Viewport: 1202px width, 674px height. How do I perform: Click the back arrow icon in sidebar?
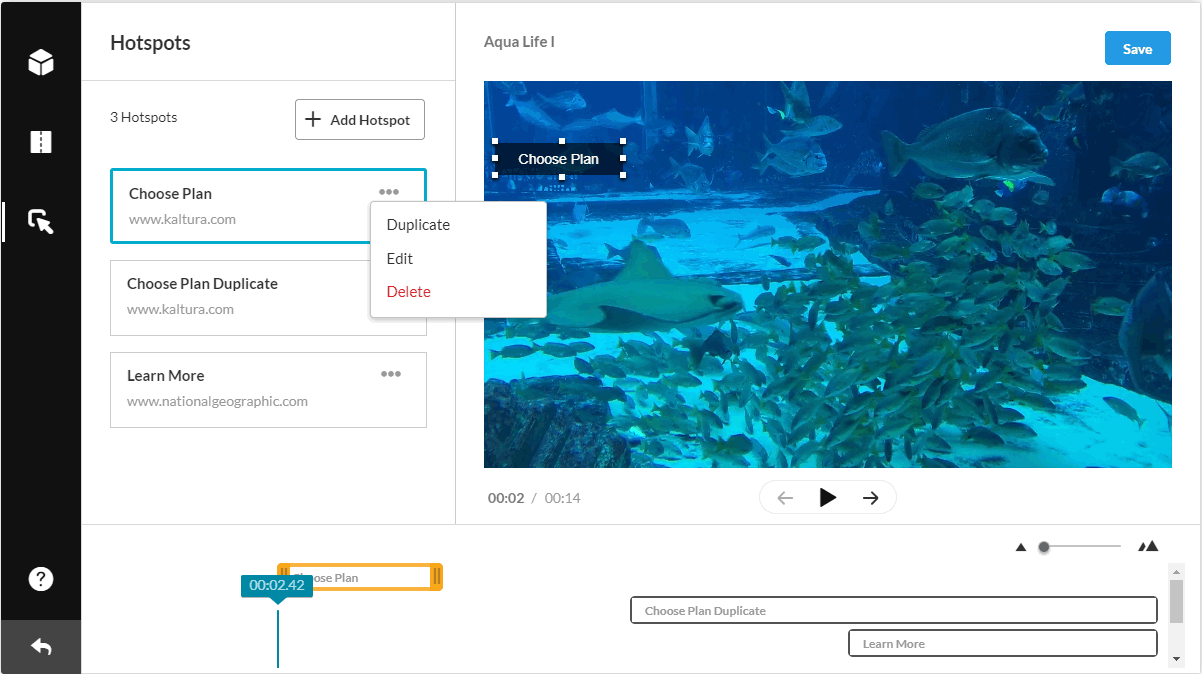pyautogui.click(x=41, y=647)
